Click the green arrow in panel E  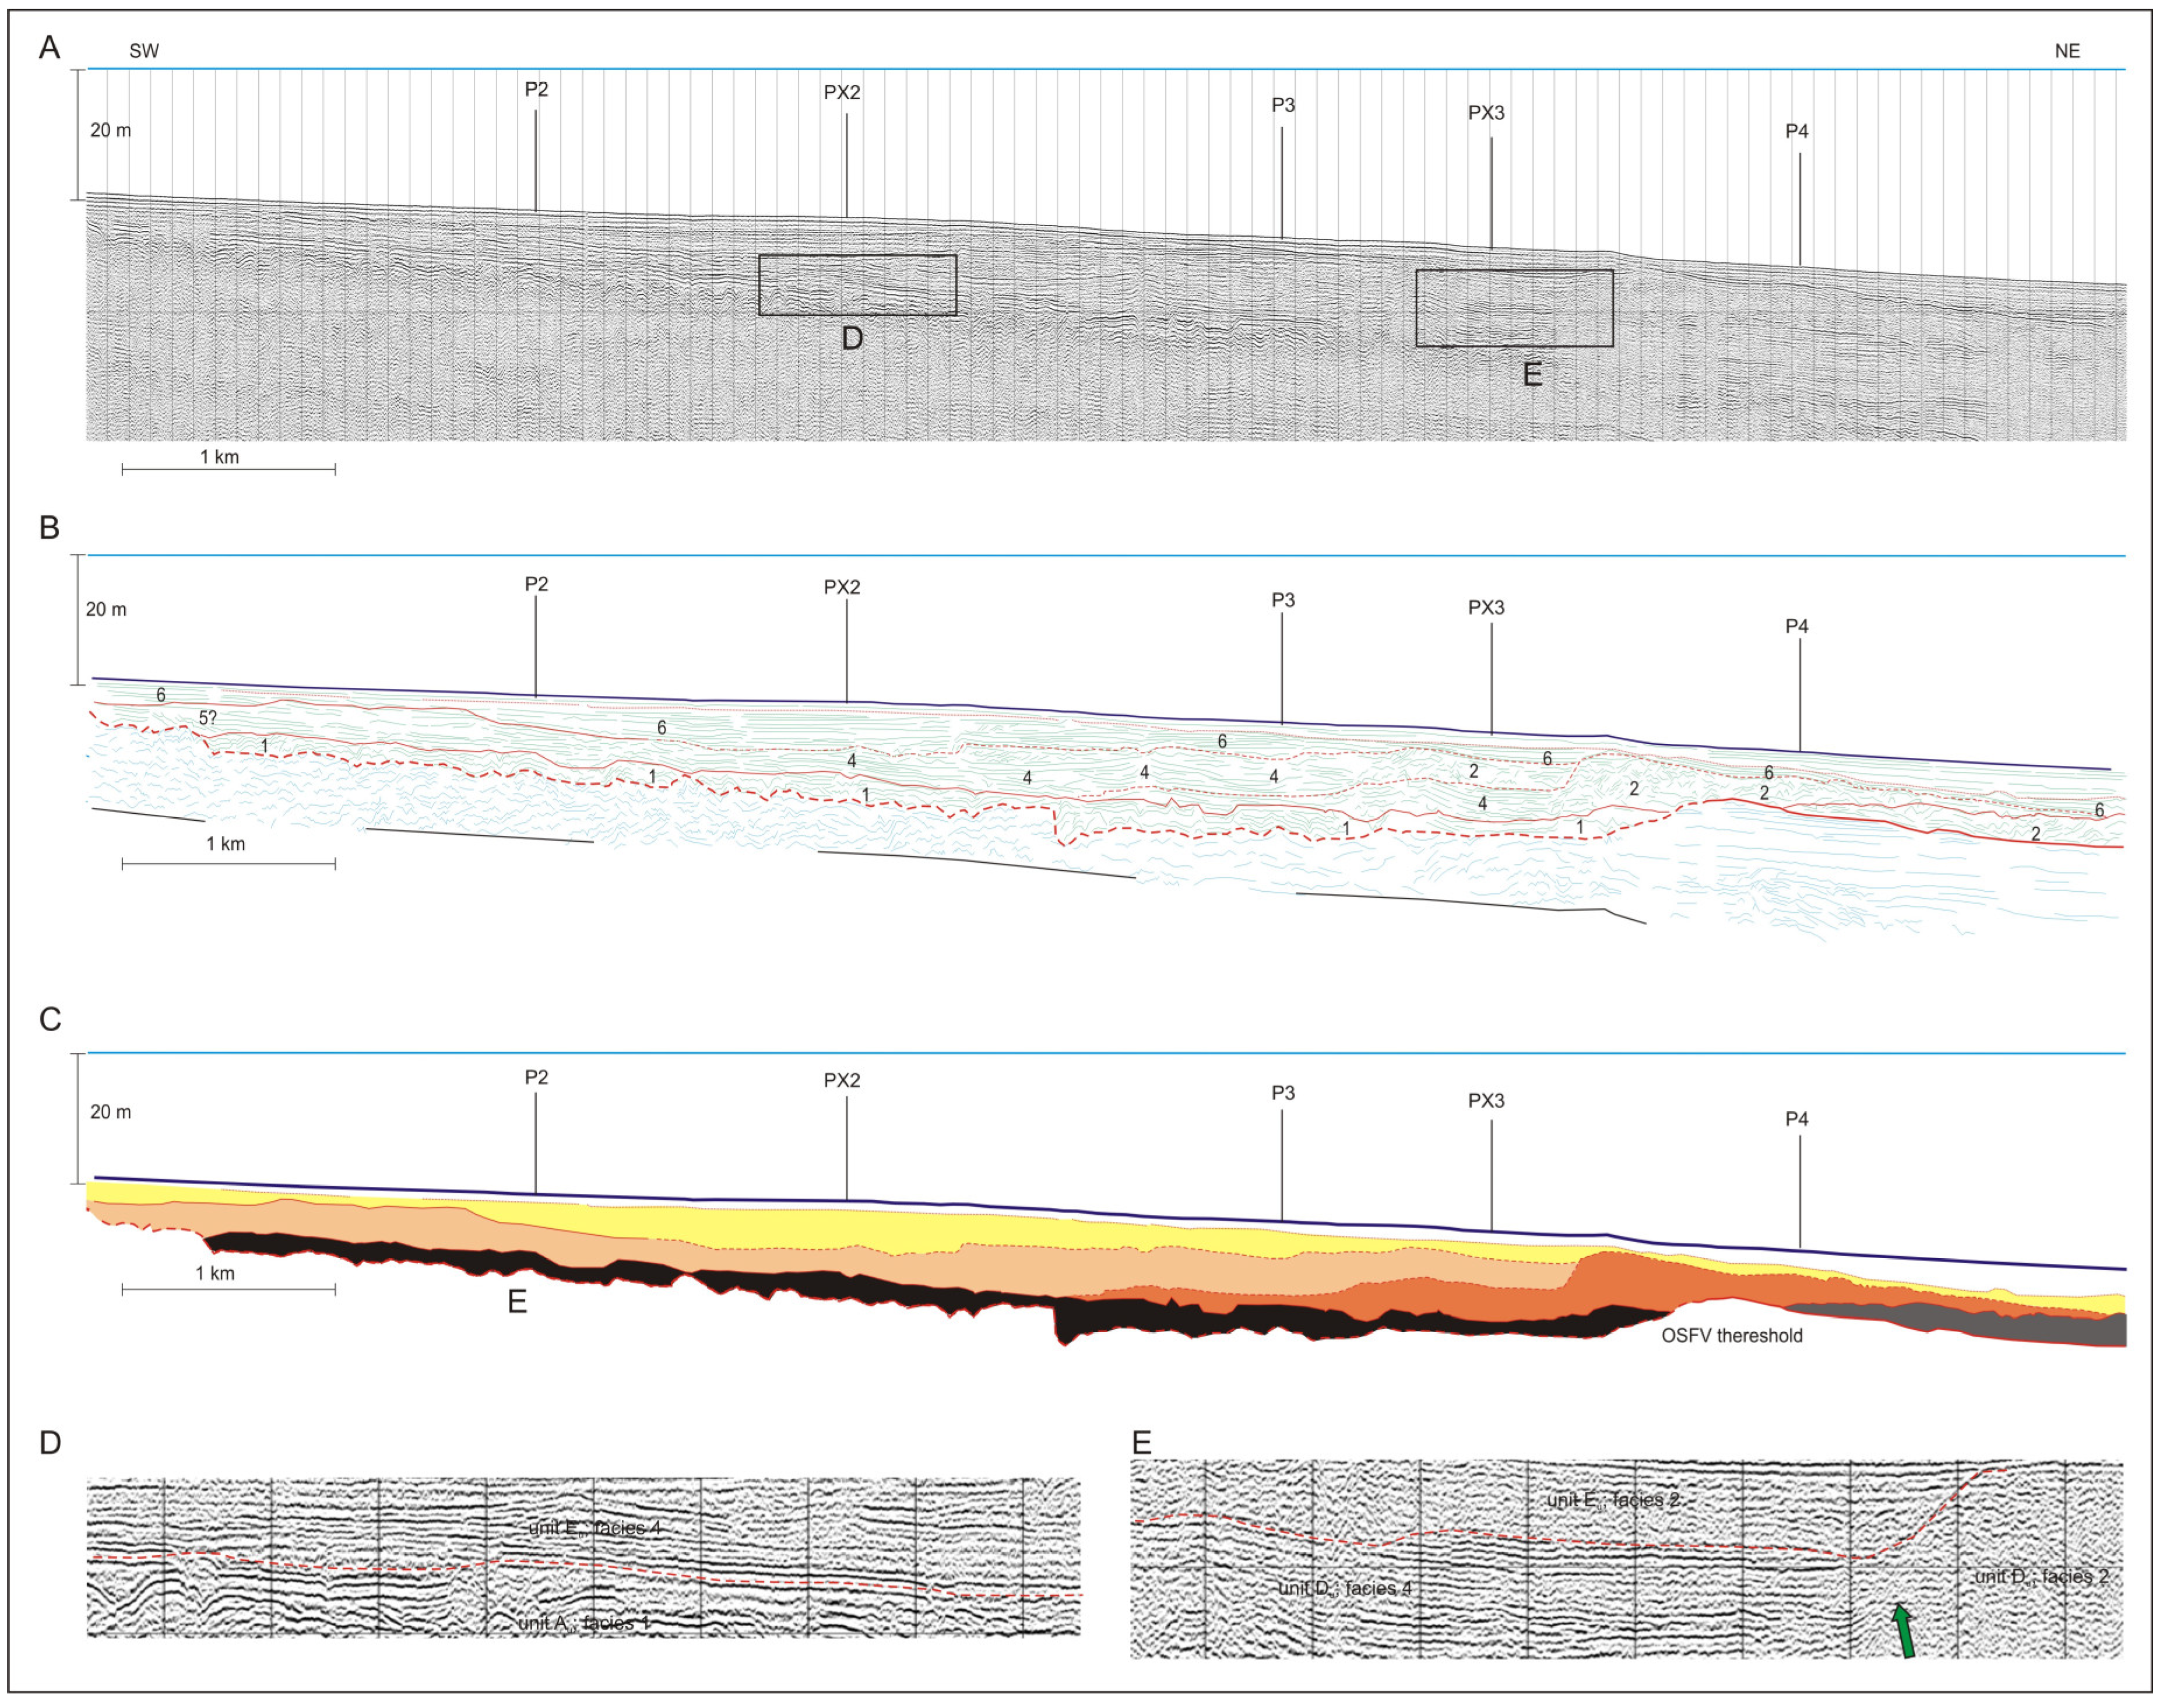[x=1903, y=1631]
